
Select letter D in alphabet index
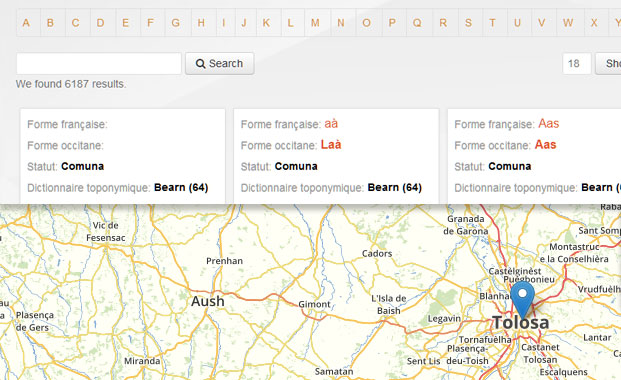pos(101,23)
